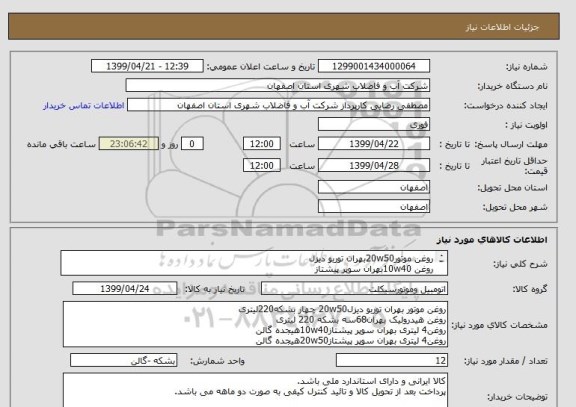Select the goods group field اتومبیل وموتورسیکلت
This screenshot has height=407, width=576.
pyautogui.click(x=354, y=289)
